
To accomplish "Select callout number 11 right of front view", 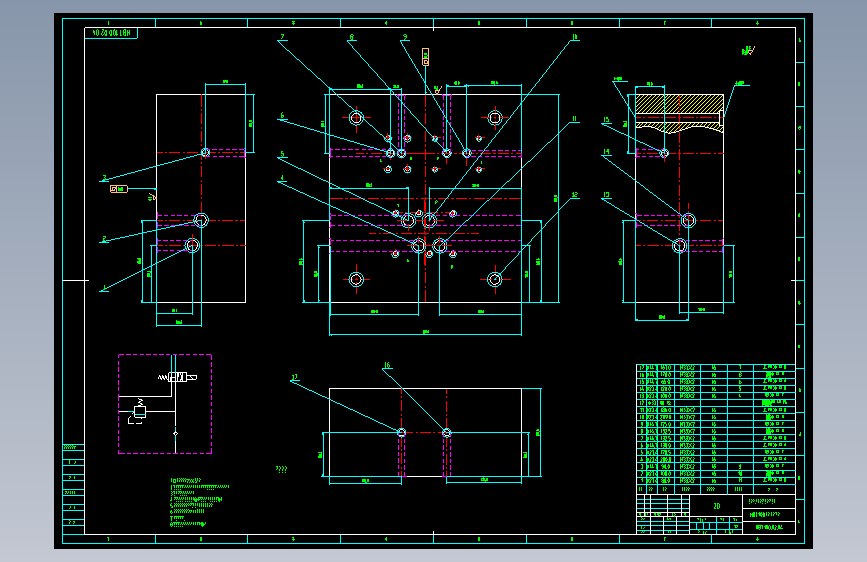I will (574, 118).
